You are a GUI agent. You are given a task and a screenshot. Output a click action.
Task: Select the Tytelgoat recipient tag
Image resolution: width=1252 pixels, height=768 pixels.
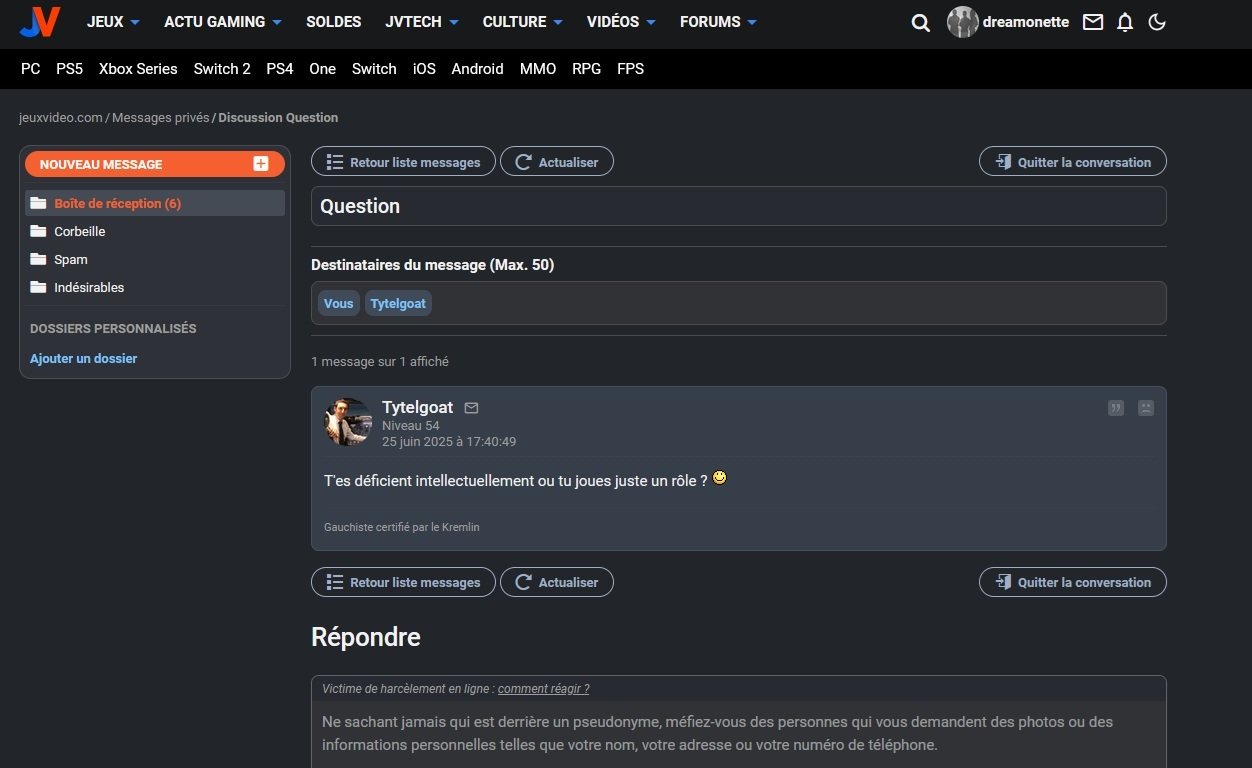click(x=398, y=303)
